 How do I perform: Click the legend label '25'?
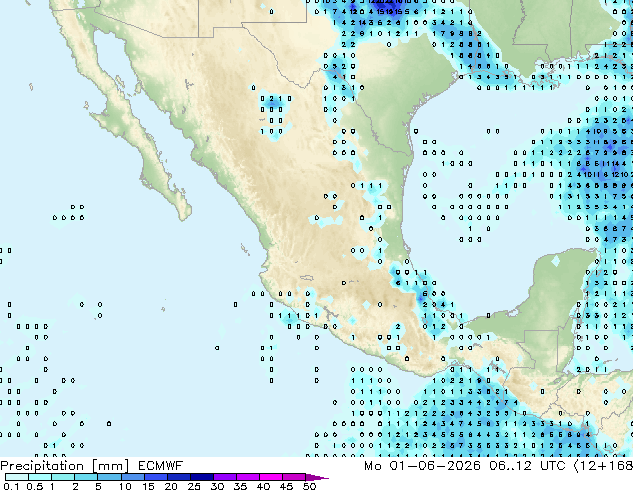194,486
